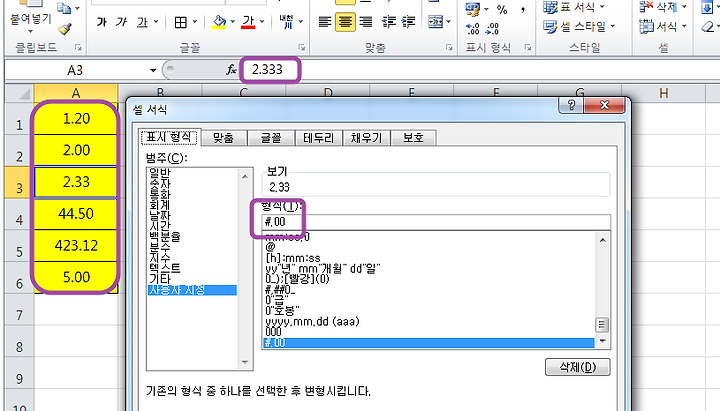Image resolution: width=720 pixels, height=411 pixels.
Task: Click the 삭제(D) button in dialog
Action: [x=578, y=367]
